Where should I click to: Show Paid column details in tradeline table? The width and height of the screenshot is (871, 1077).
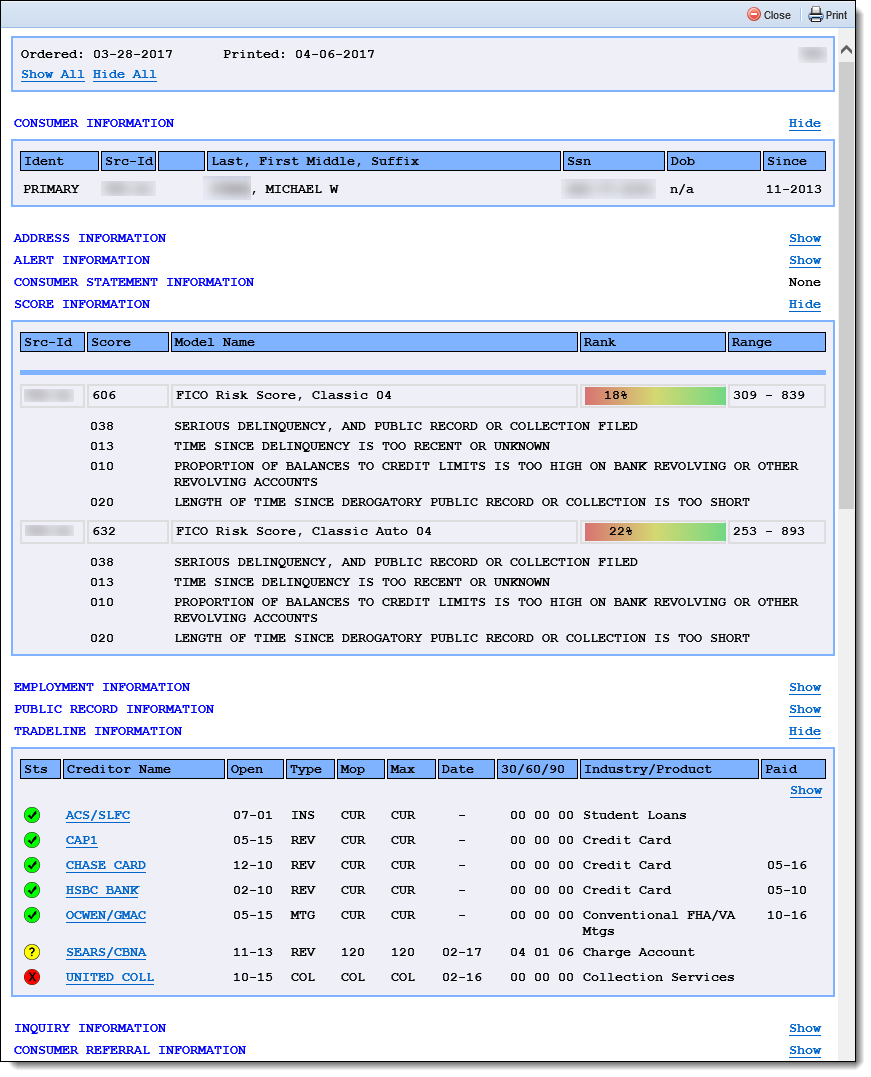point(806,791)
